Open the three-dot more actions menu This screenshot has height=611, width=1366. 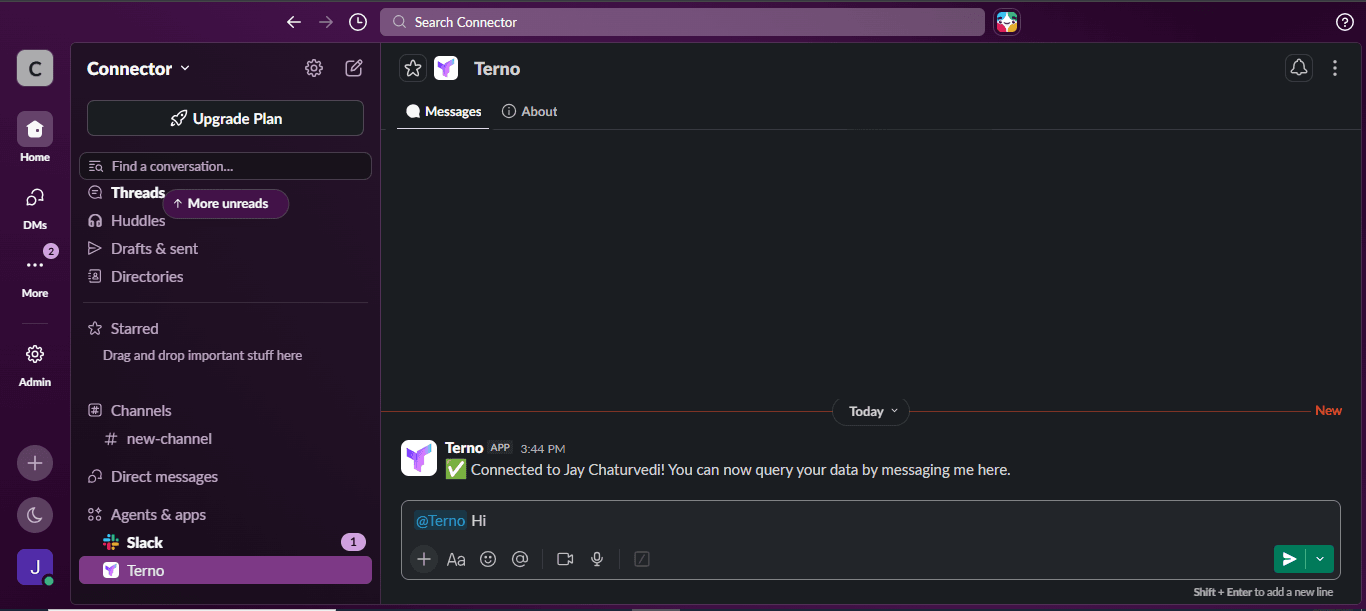coord(1335,68)
